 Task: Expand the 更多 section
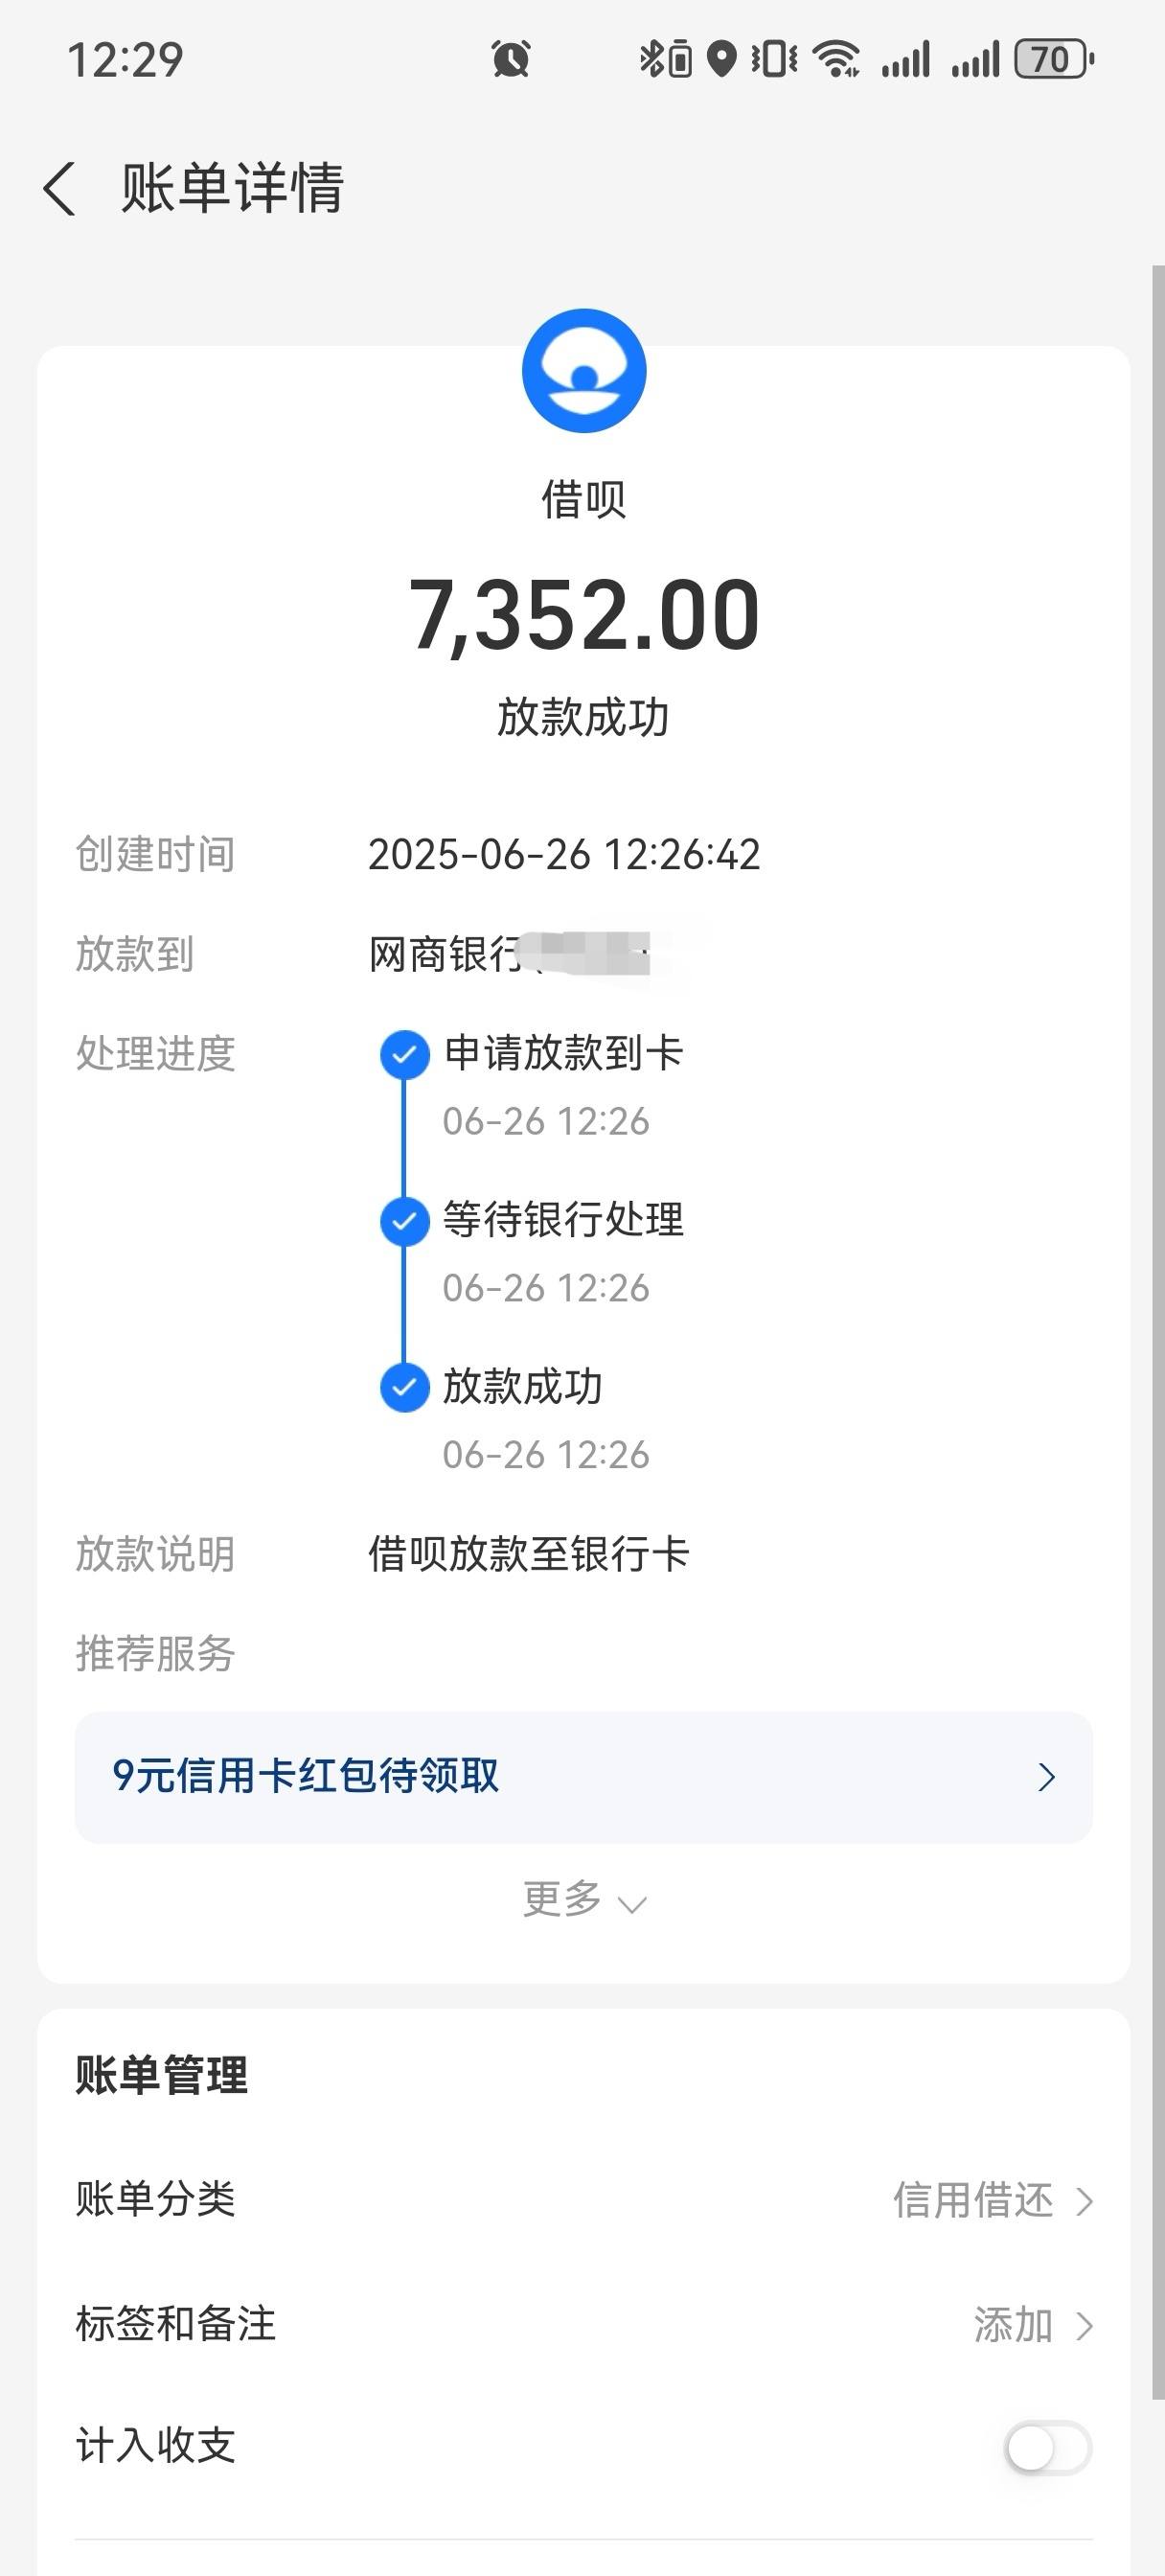point(584,1900)
